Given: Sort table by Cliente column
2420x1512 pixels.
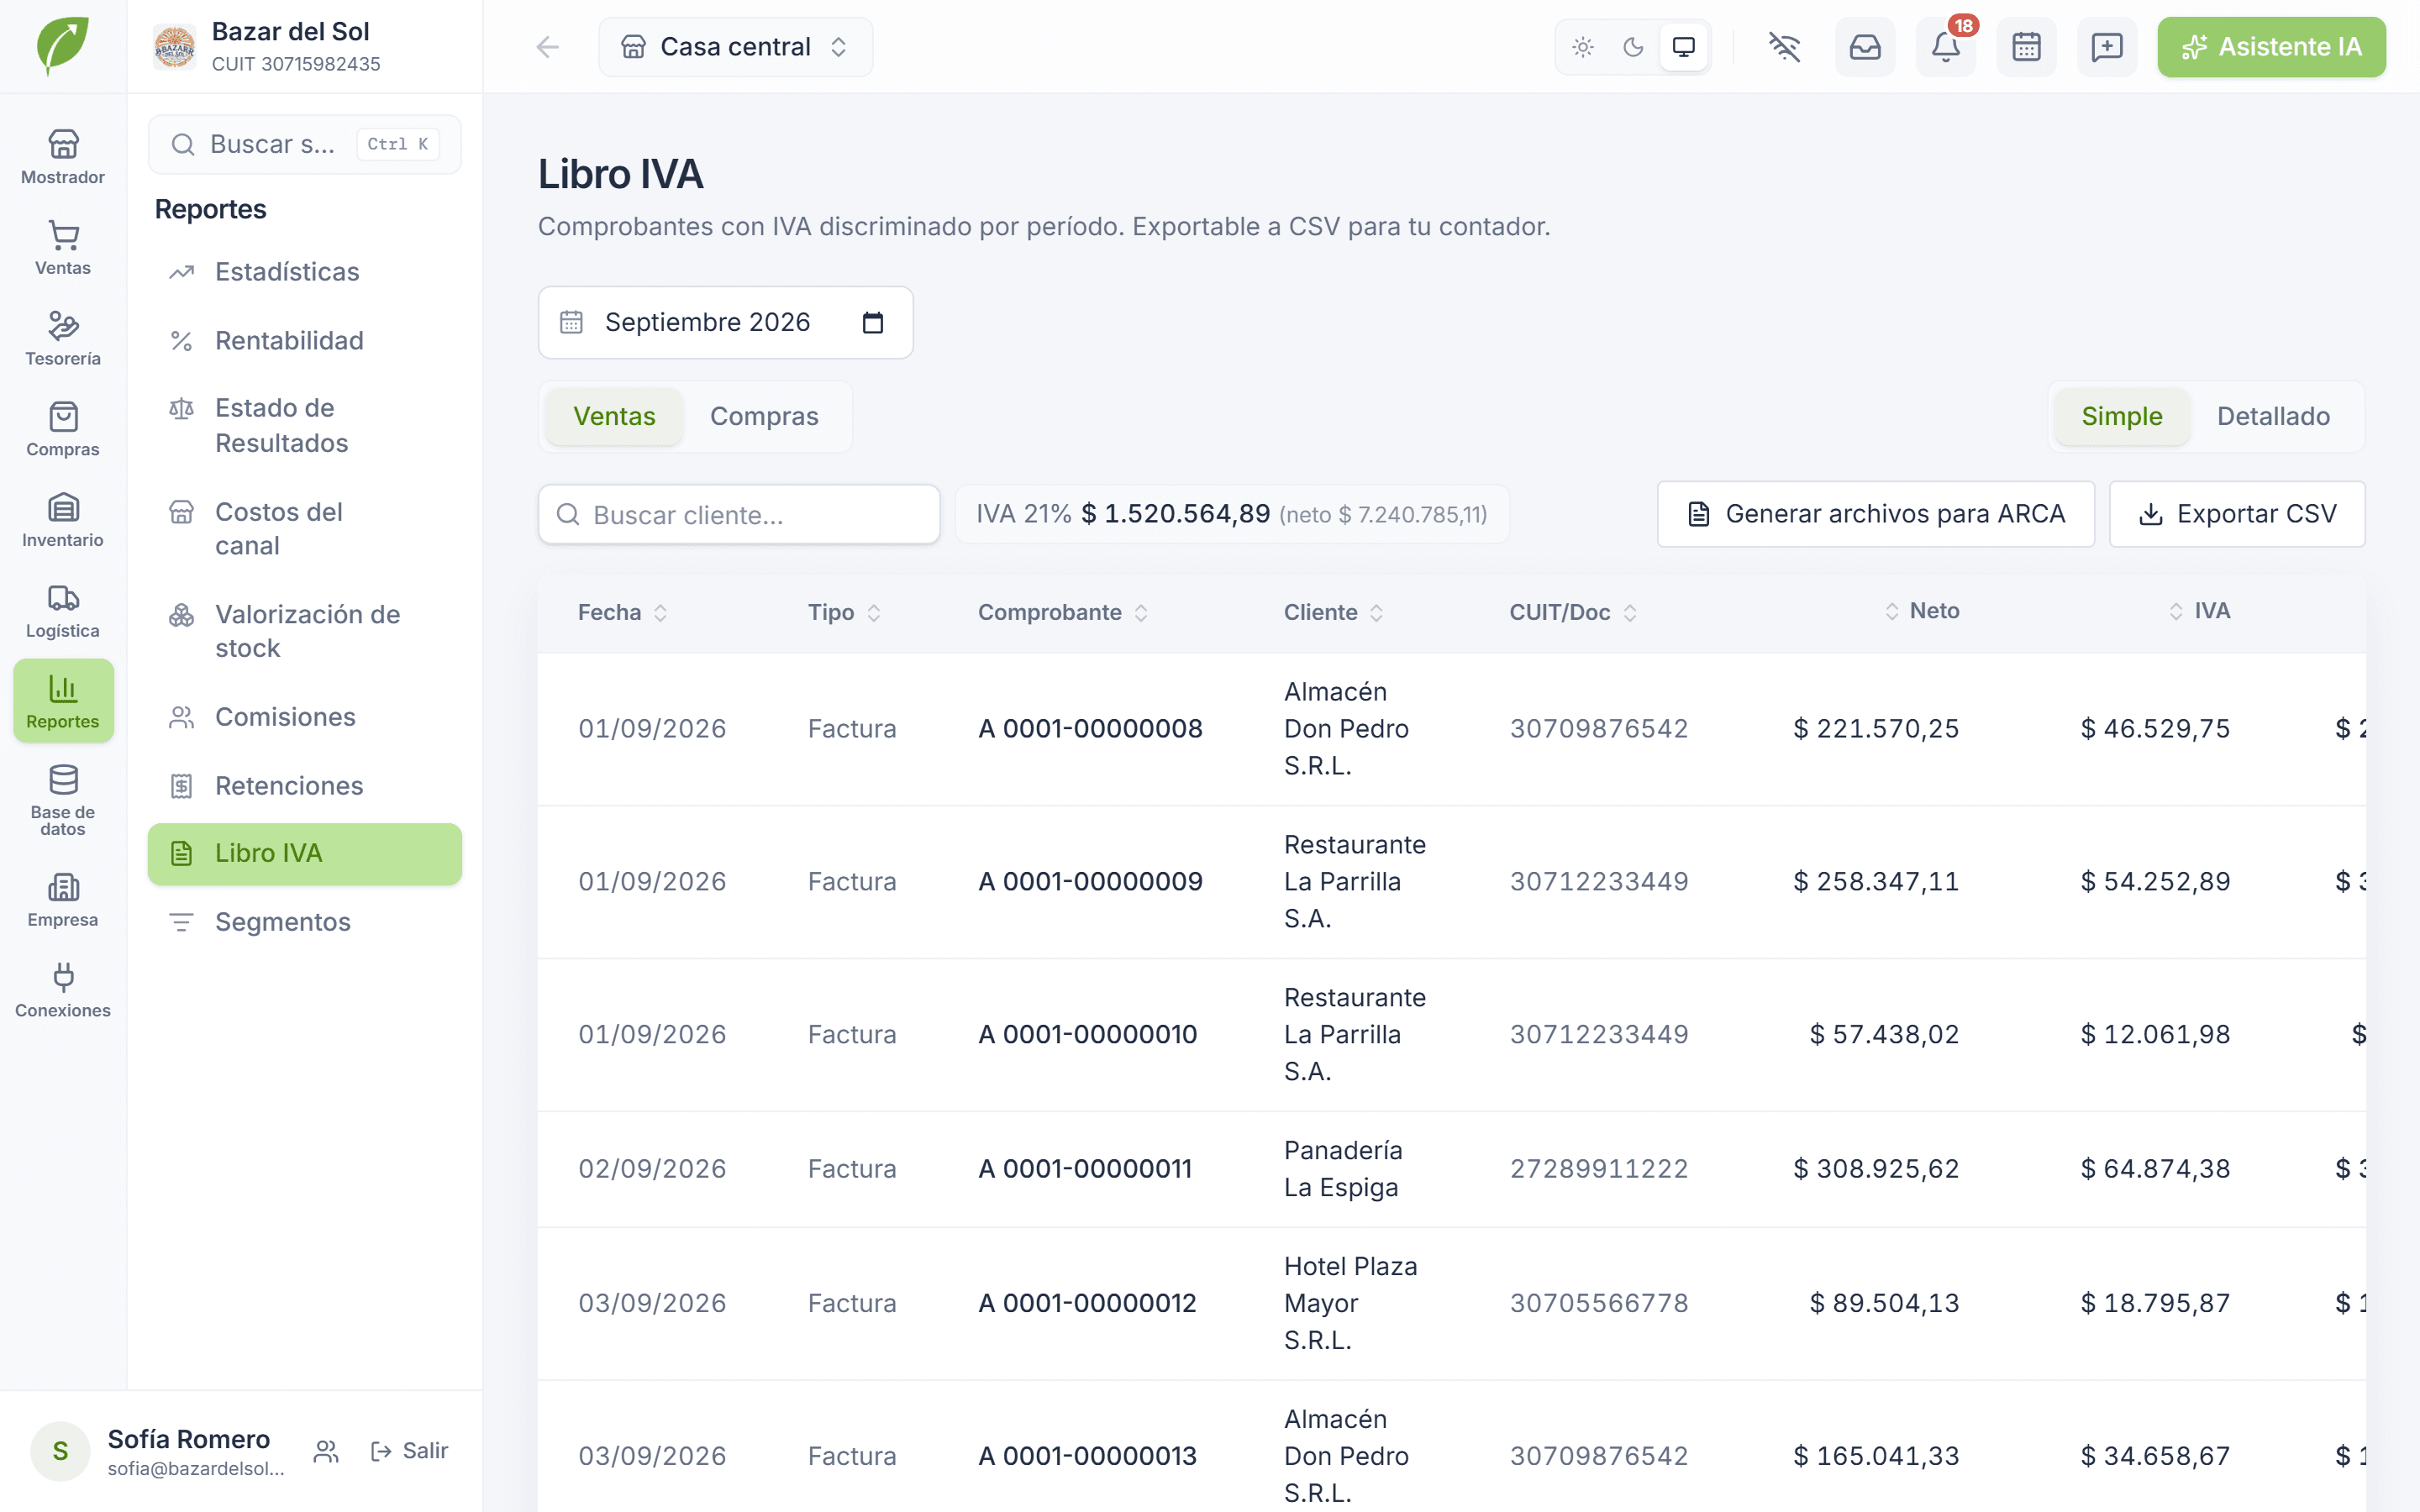Looking at the screenshot, I should [1334, 612].
